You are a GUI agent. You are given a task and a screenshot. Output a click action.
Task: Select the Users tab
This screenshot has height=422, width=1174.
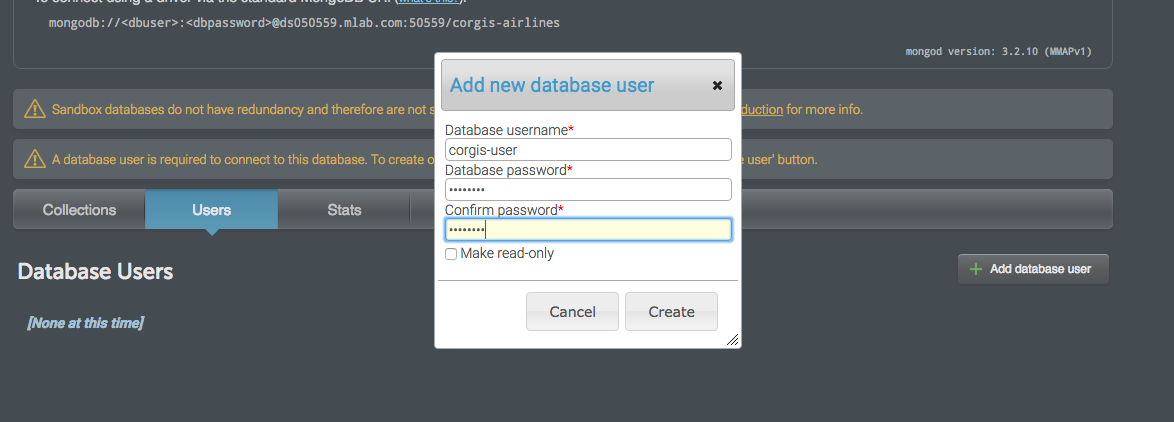click(211, 210)
